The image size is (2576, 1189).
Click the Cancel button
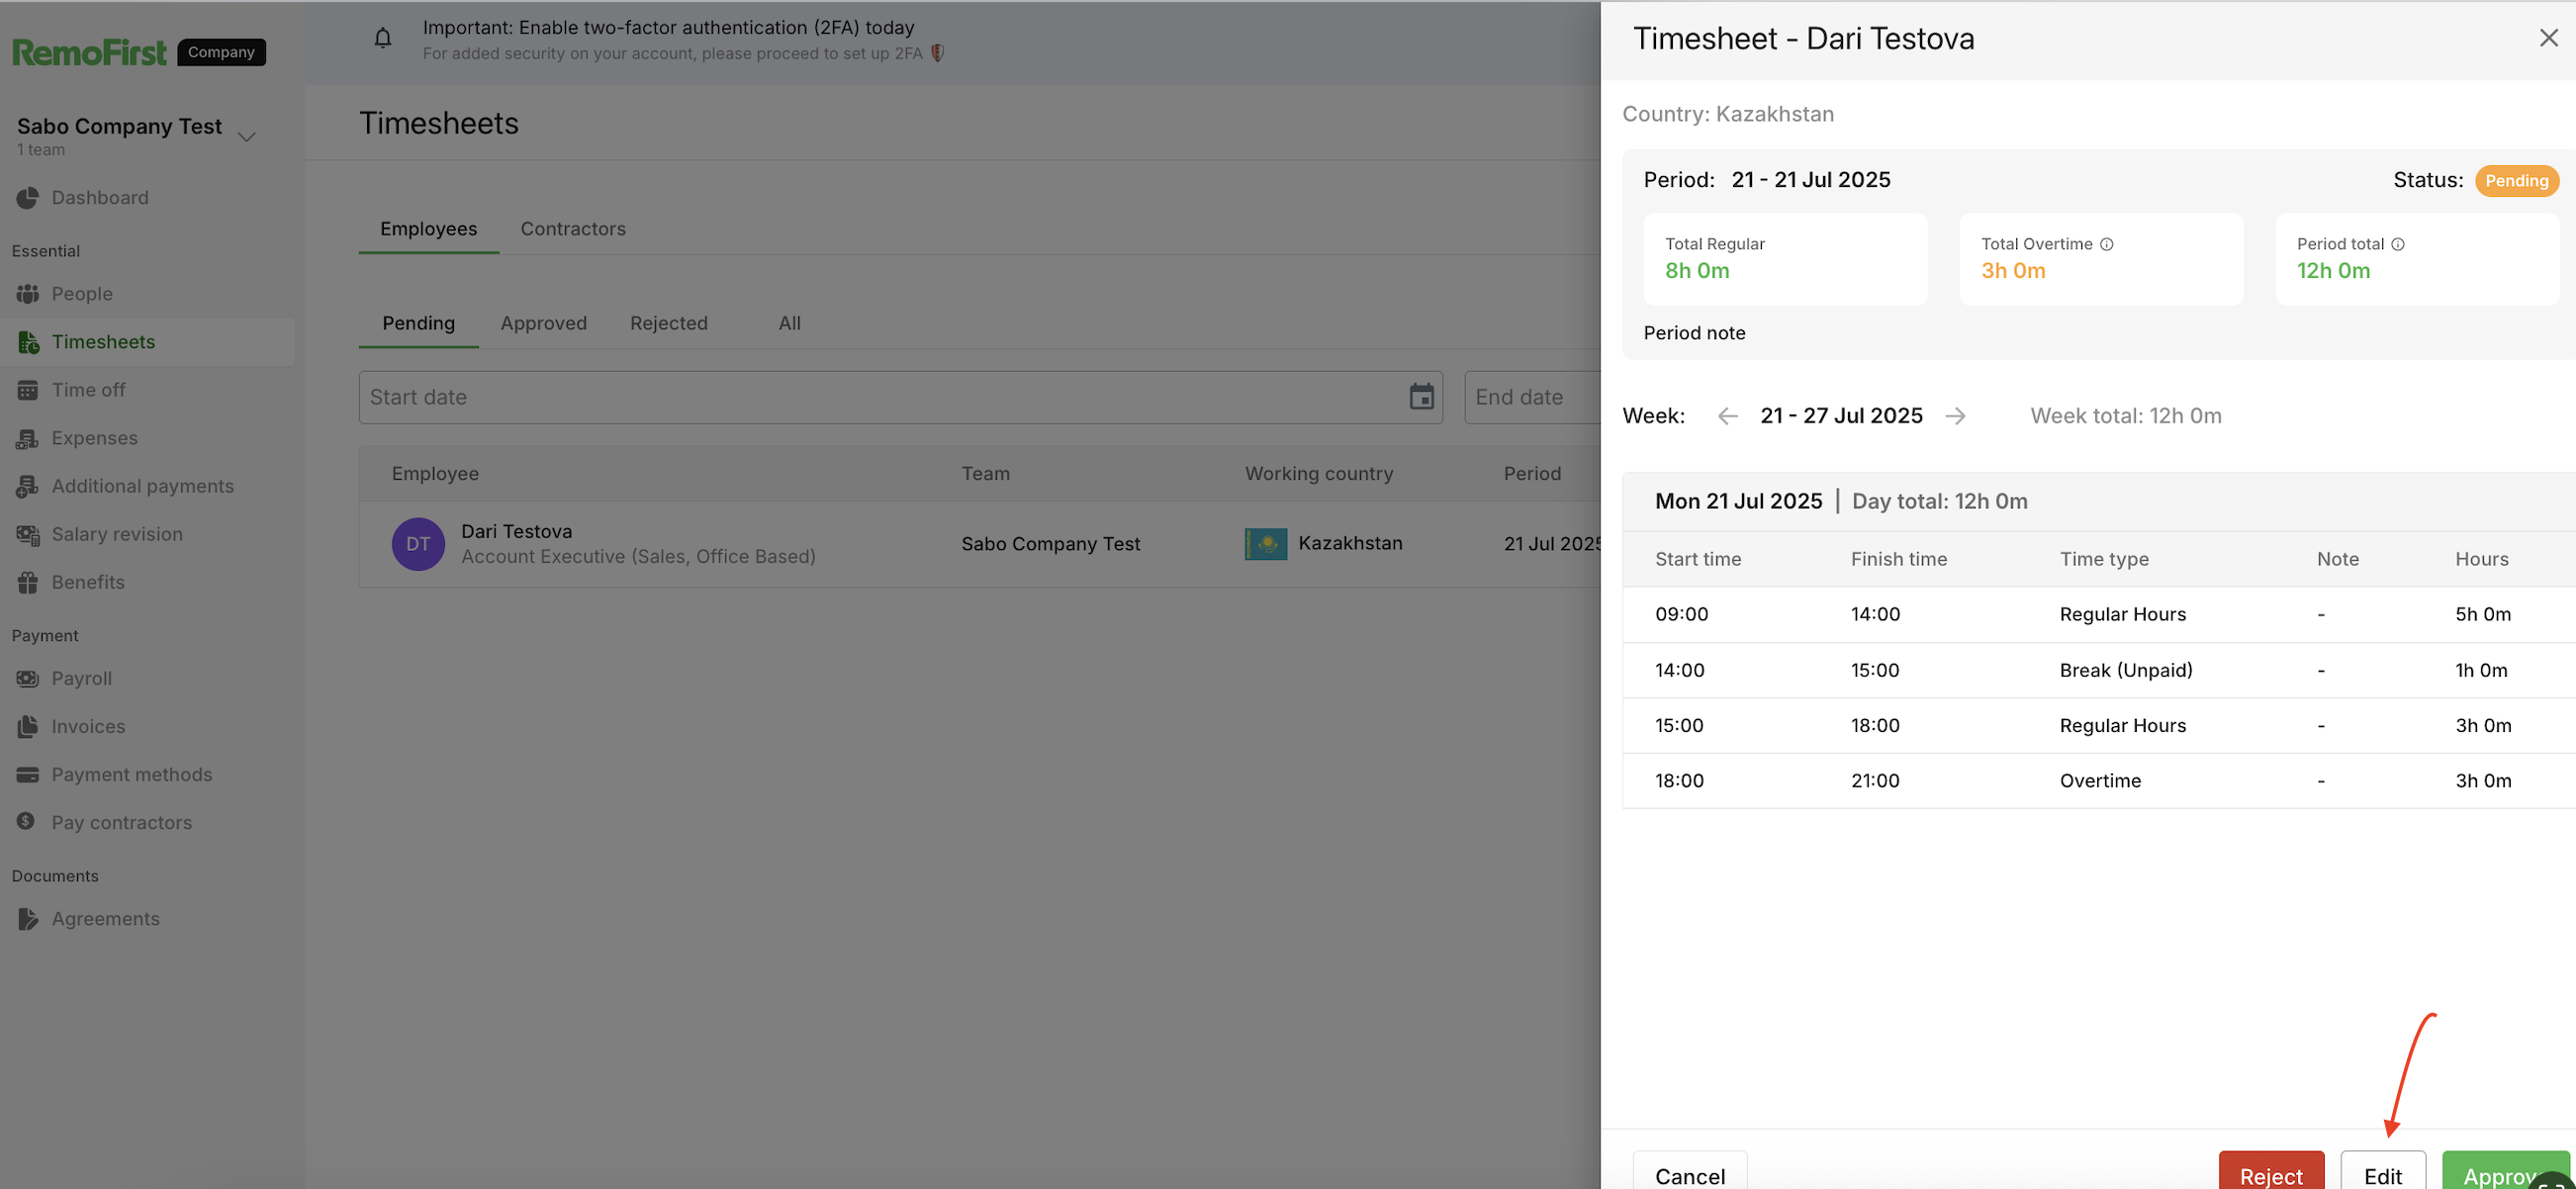click(x=1689, y=1174)
